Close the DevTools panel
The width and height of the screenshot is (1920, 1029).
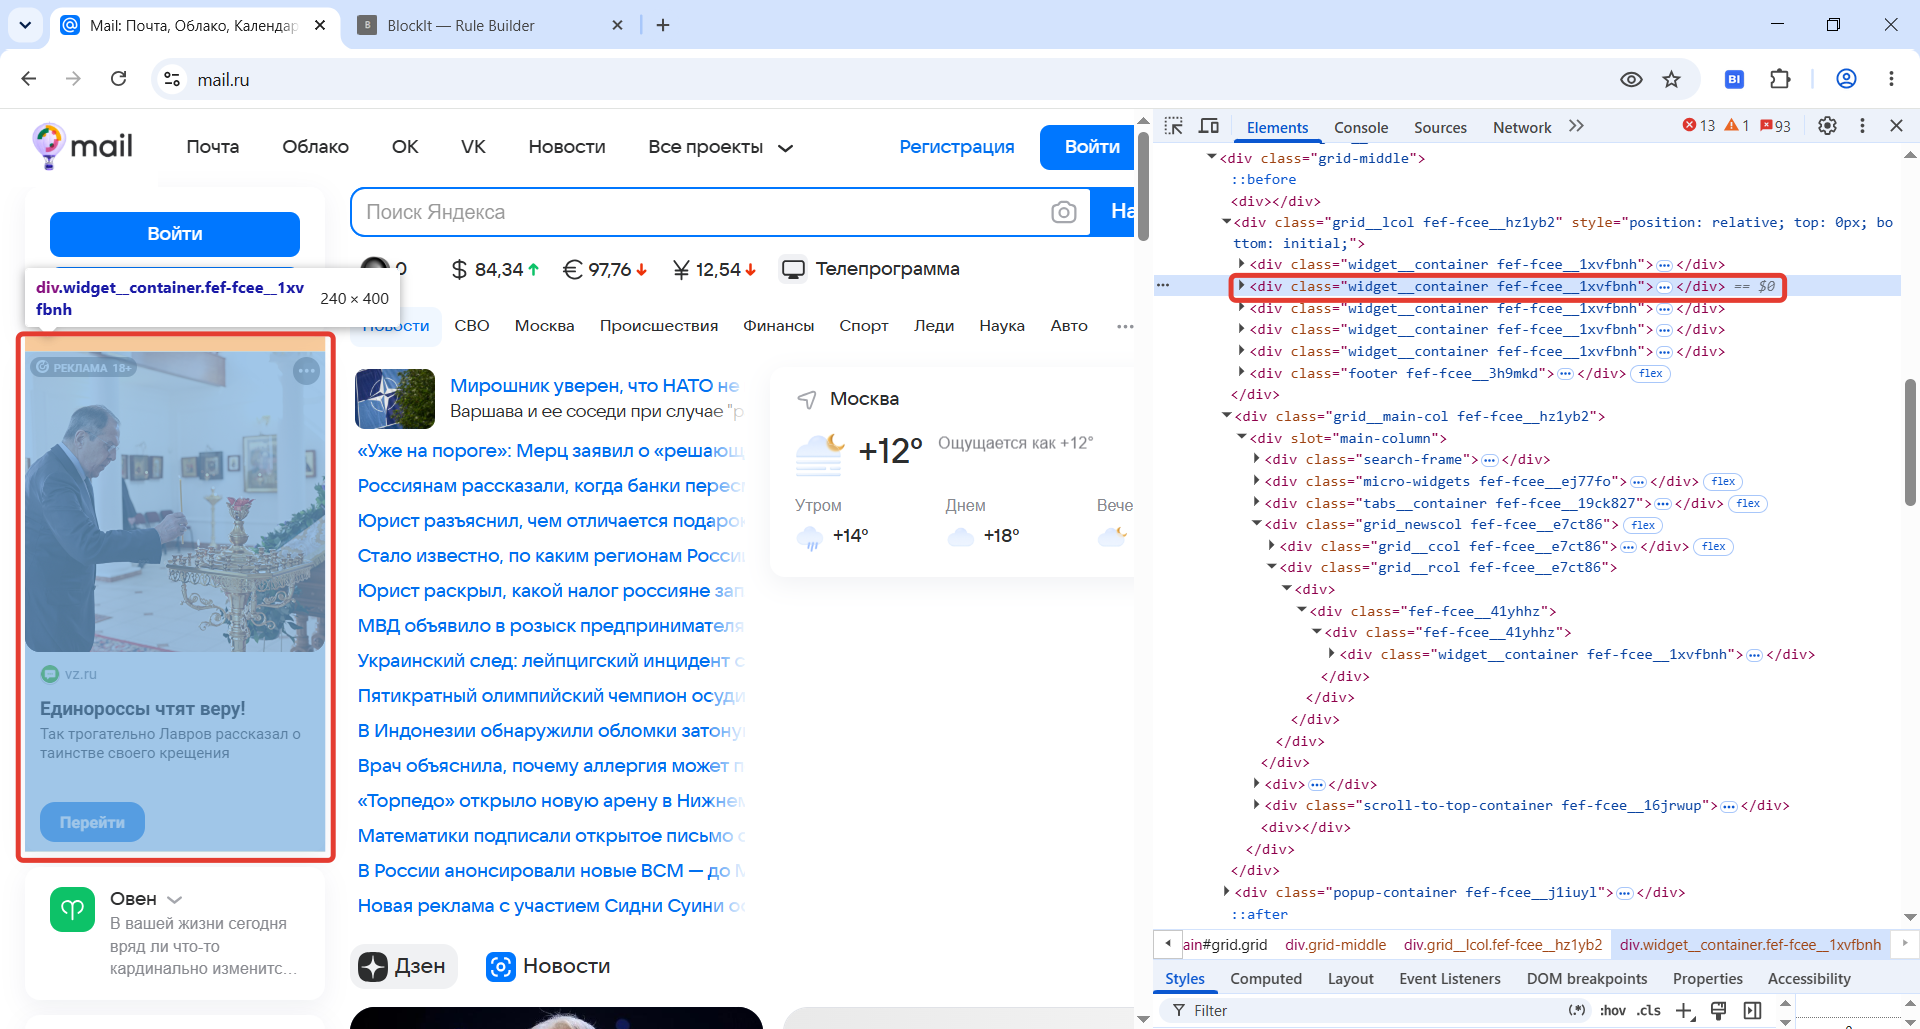point(1896,126)
